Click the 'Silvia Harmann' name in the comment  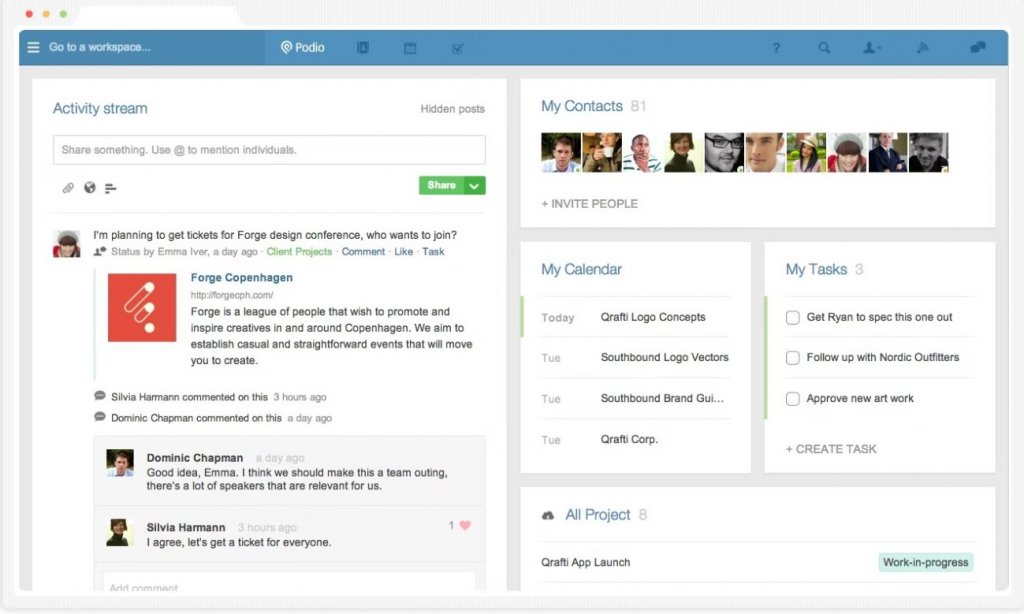tap(186, 527)
